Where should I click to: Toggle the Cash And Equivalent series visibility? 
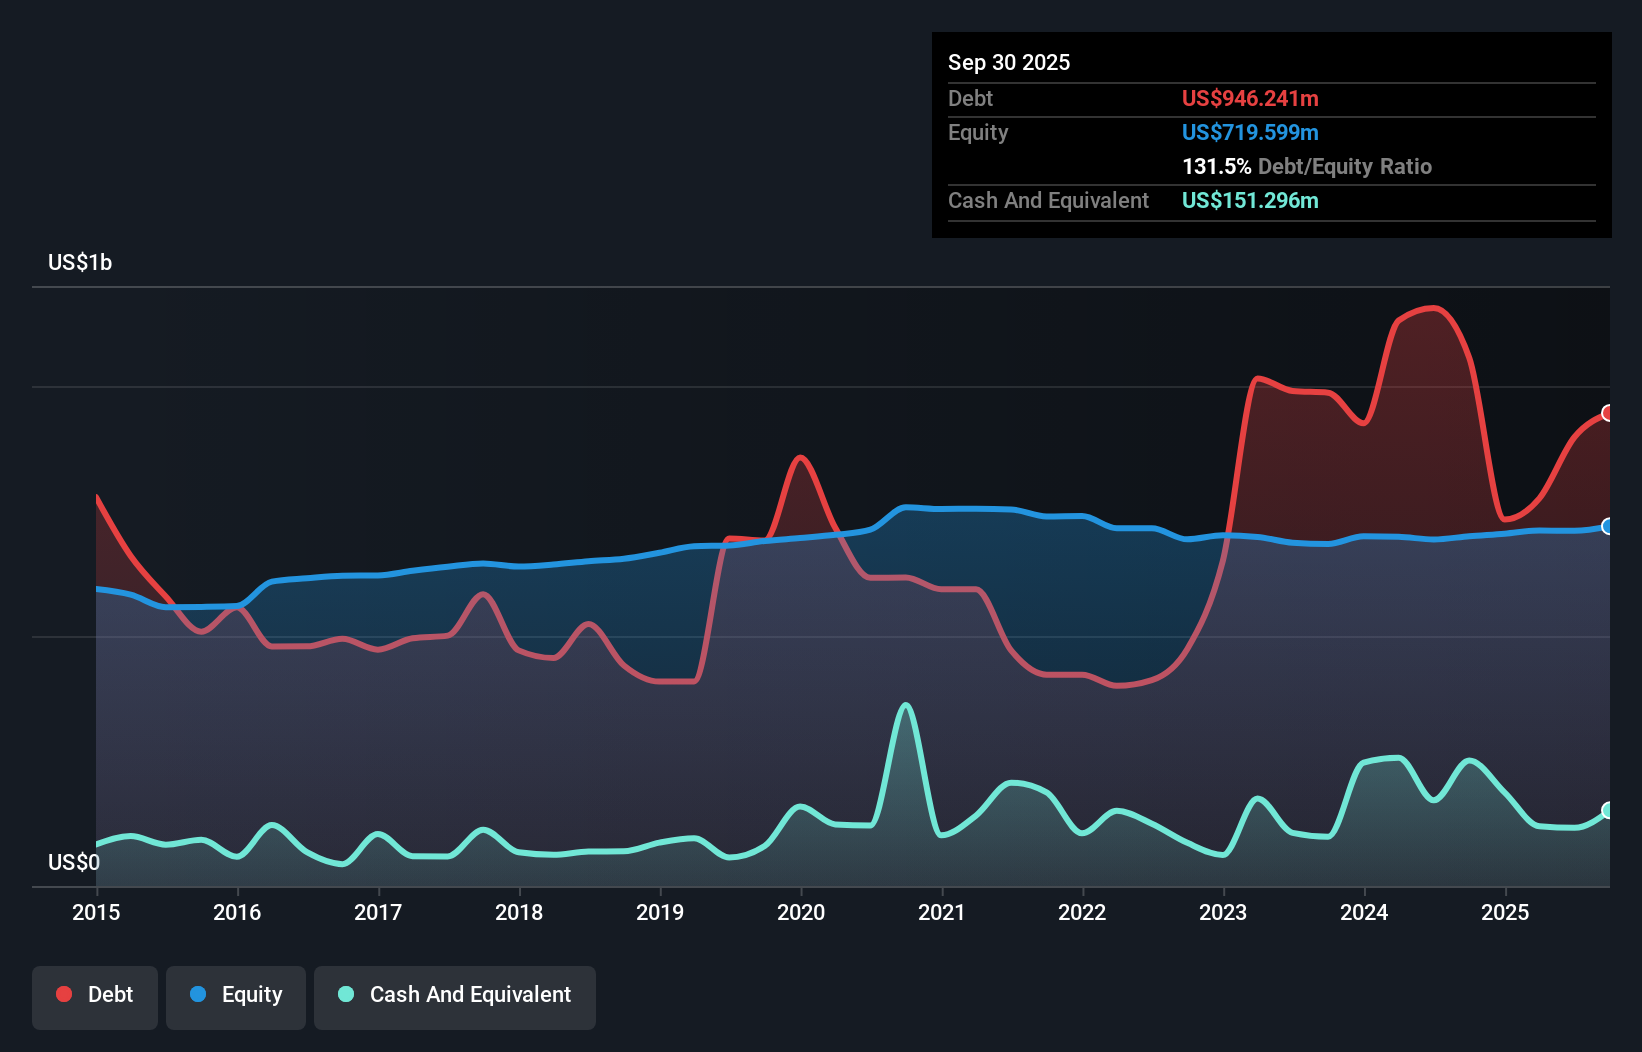(x=455, y=994)
